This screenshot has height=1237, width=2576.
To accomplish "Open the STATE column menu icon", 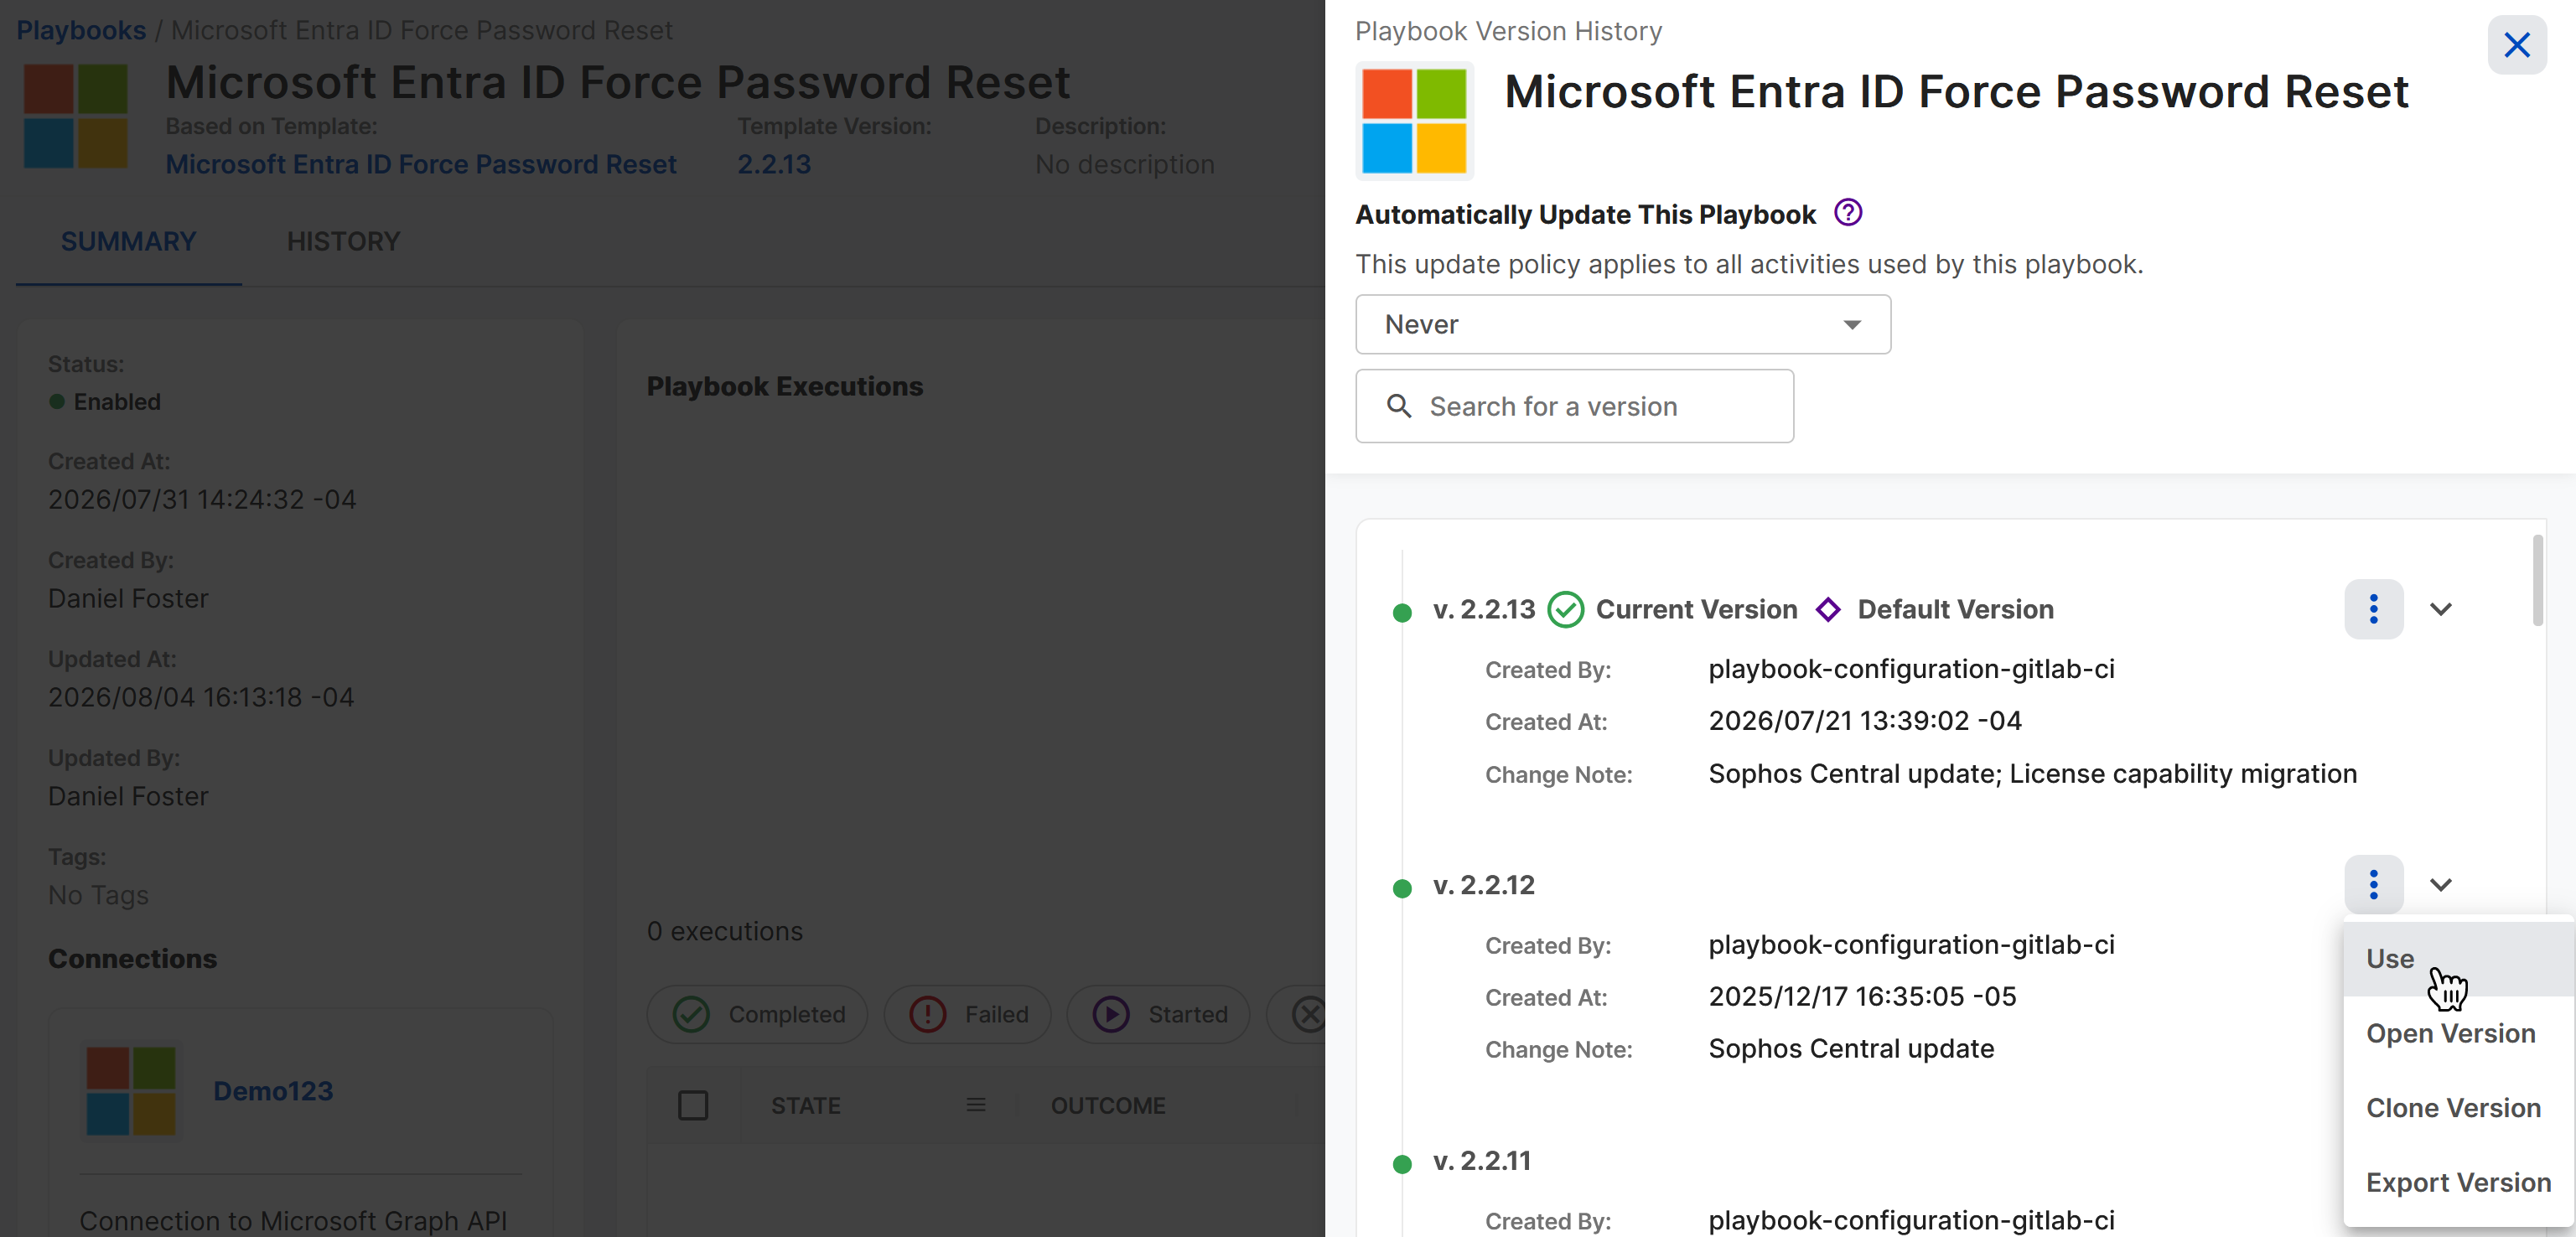I will click(976, 1105).
